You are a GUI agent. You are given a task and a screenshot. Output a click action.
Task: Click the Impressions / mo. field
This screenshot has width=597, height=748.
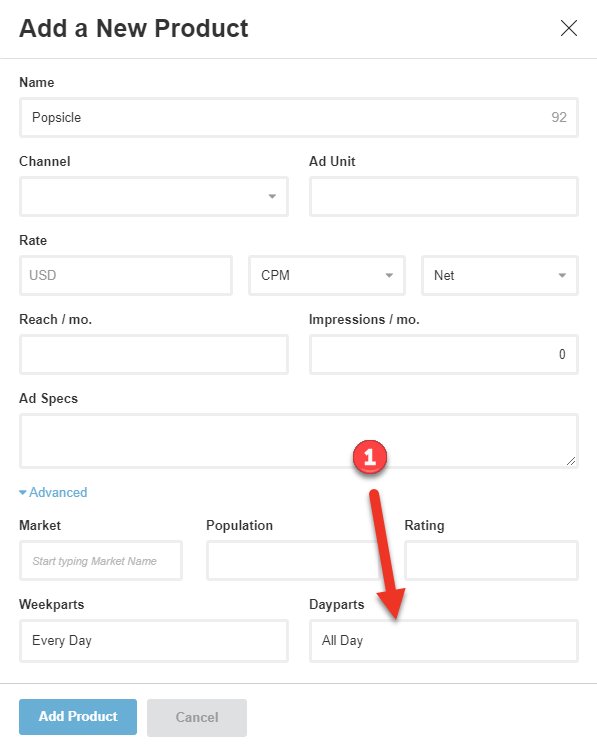(444, 354)
